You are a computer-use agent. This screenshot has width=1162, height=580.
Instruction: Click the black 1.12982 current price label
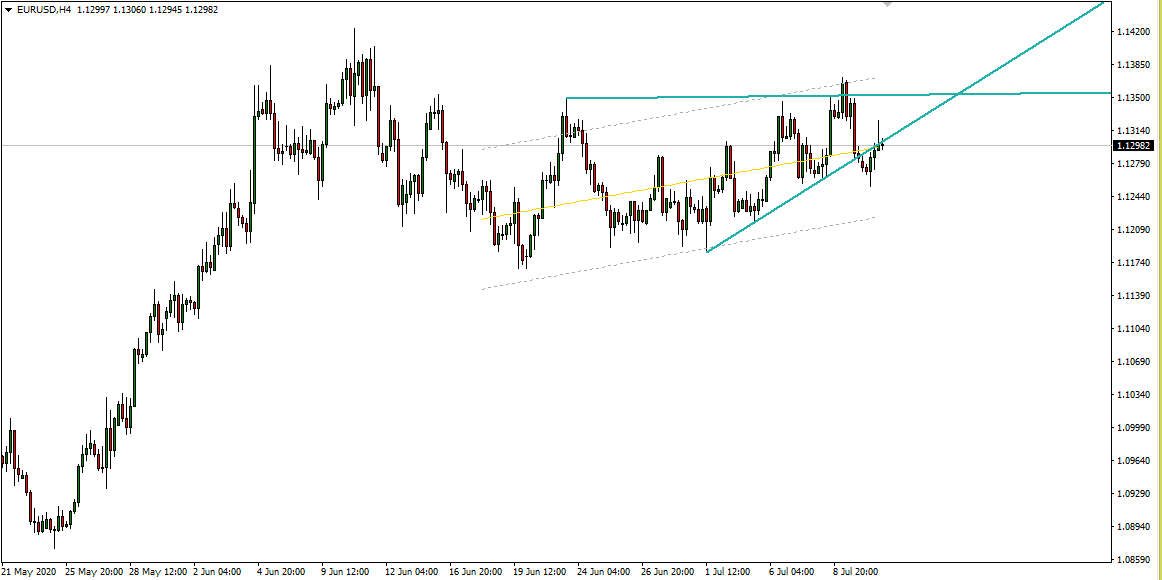(x=1133, y=146)
